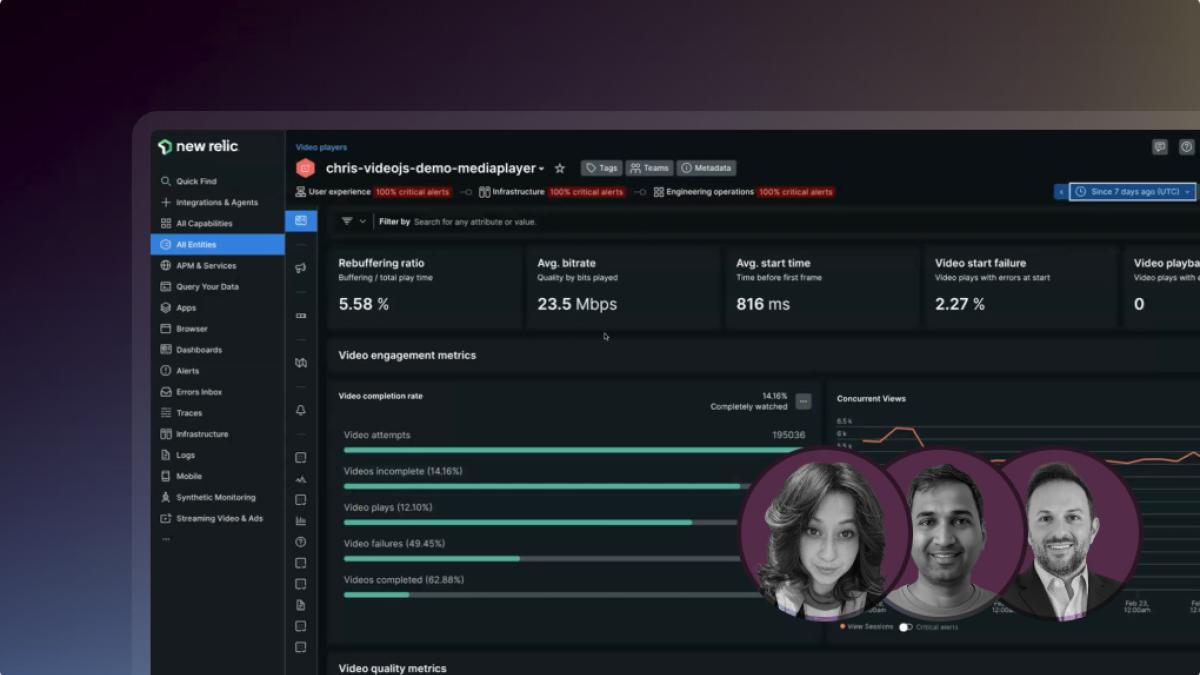The height and width of the screenshot is (675, 1200).
Task: Click the megaphone icon in secondary sidebar
Action: coord(301,268)
